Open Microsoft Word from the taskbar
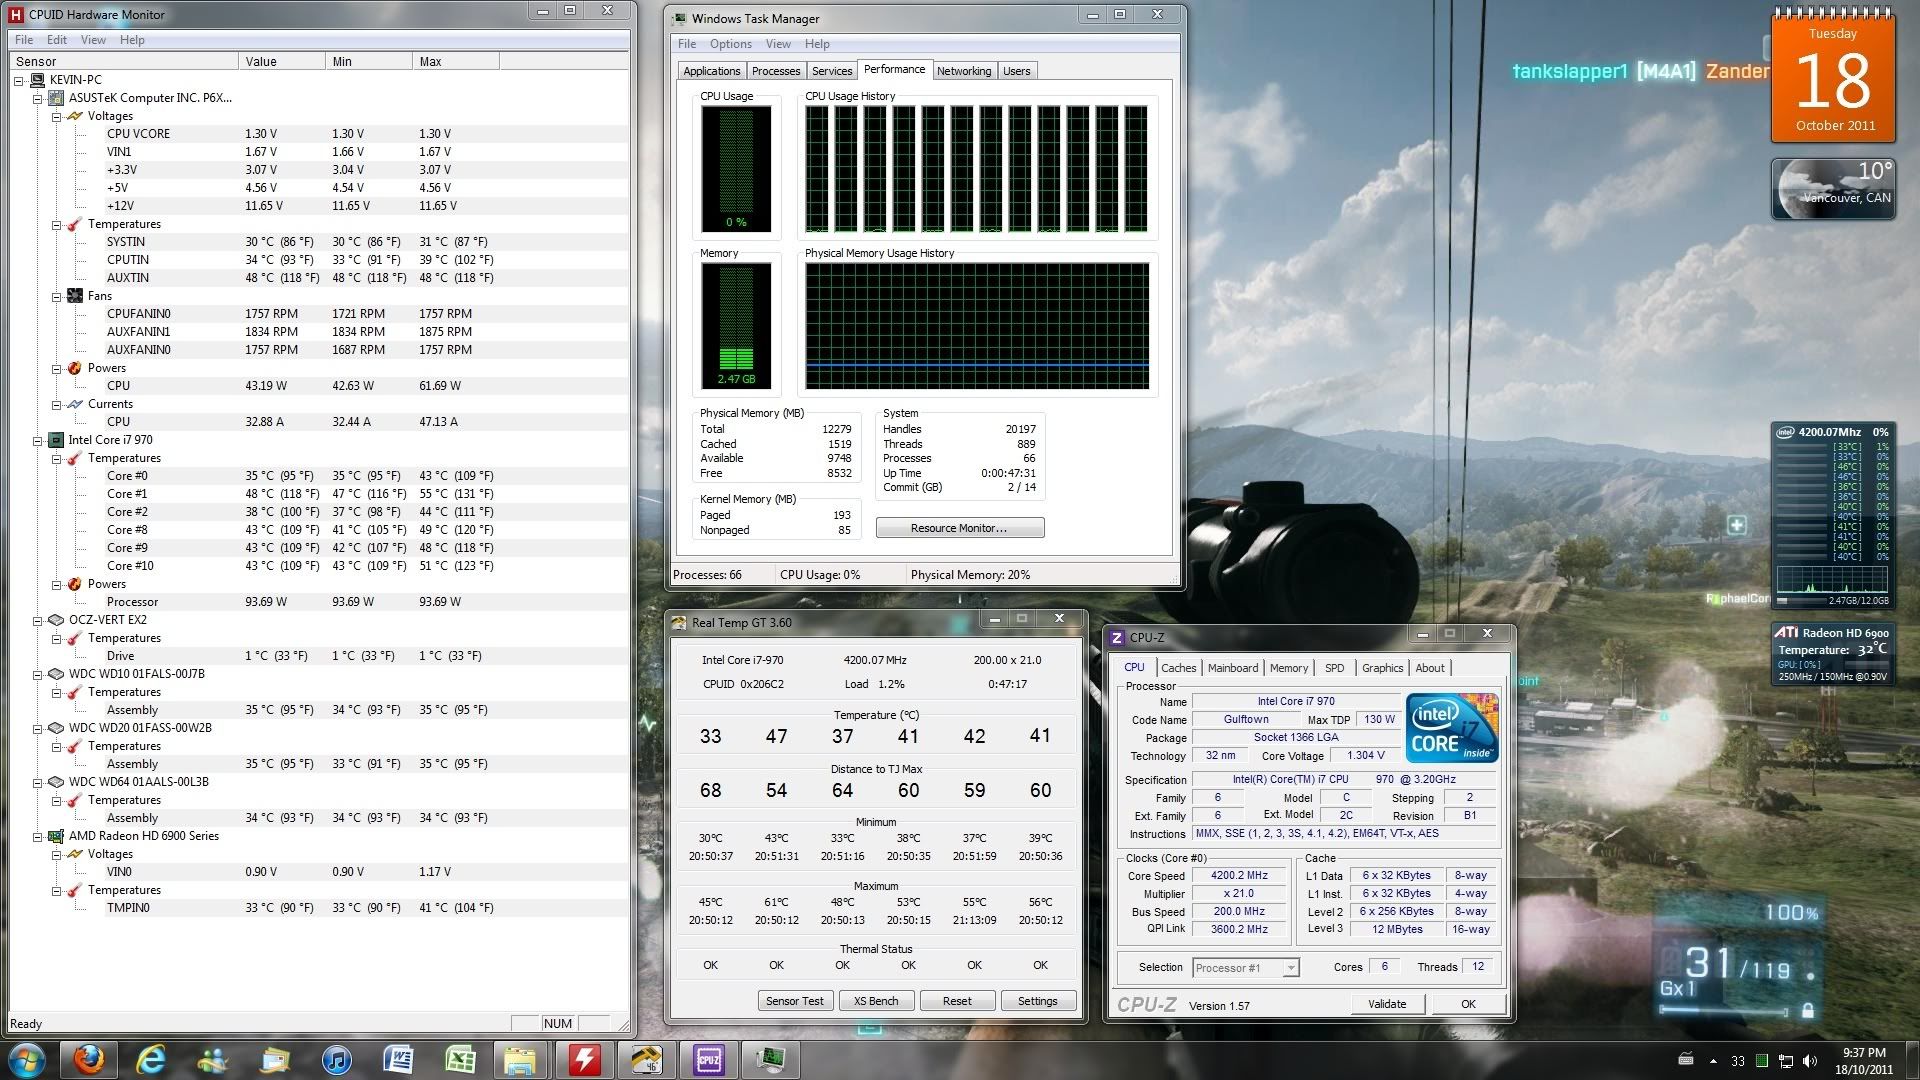Screen dimensions: 1920x1080 click(398, 1059)
